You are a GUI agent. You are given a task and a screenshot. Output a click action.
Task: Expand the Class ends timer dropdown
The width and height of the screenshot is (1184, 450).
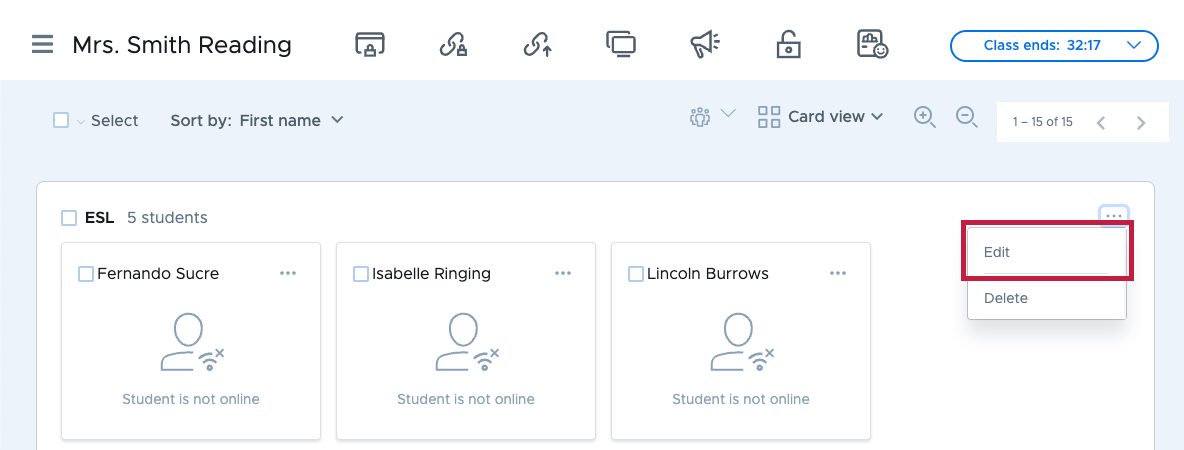tap(1054, 45)
